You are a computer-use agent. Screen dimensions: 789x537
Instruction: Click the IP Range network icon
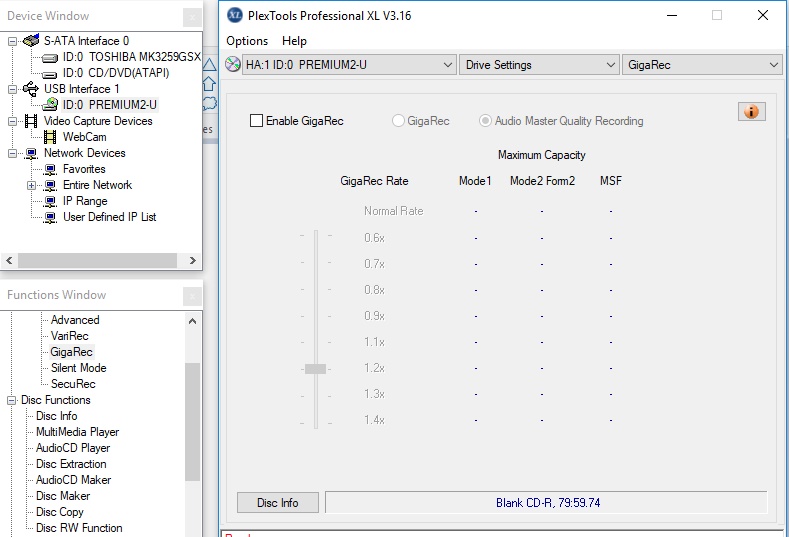point(50,202)
